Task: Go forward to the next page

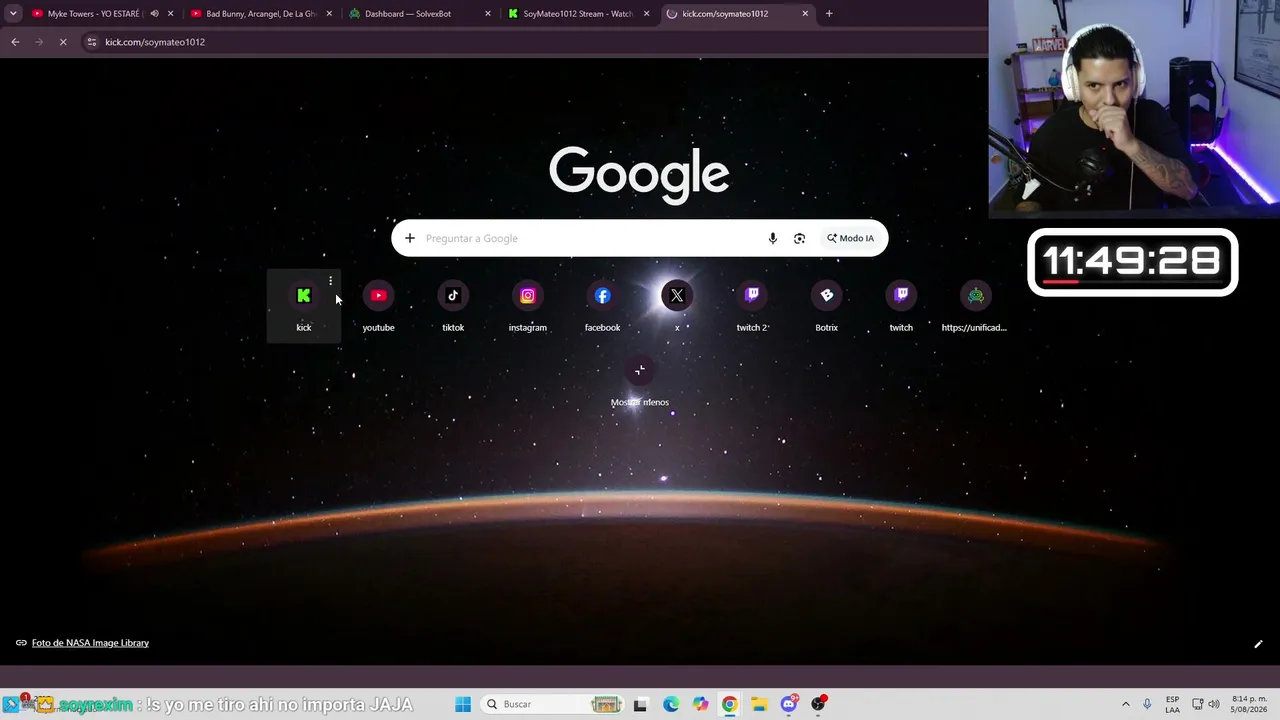Action: point(39,42)
